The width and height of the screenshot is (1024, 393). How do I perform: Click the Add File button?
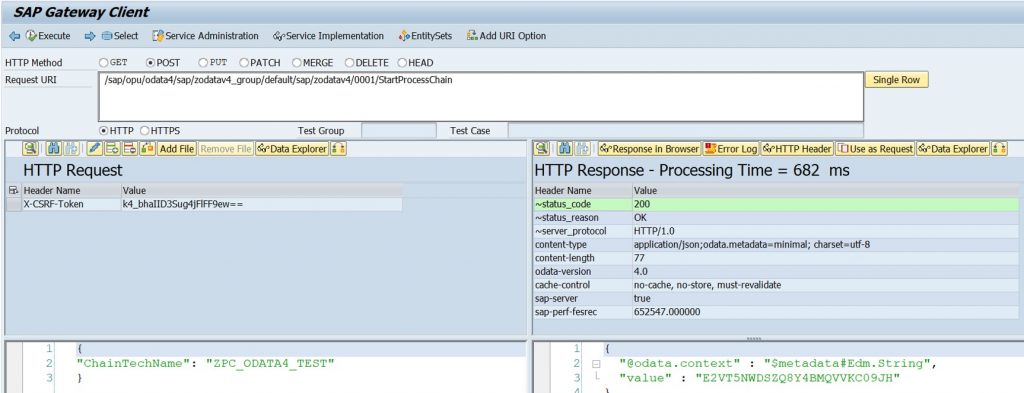pos(177,149)
